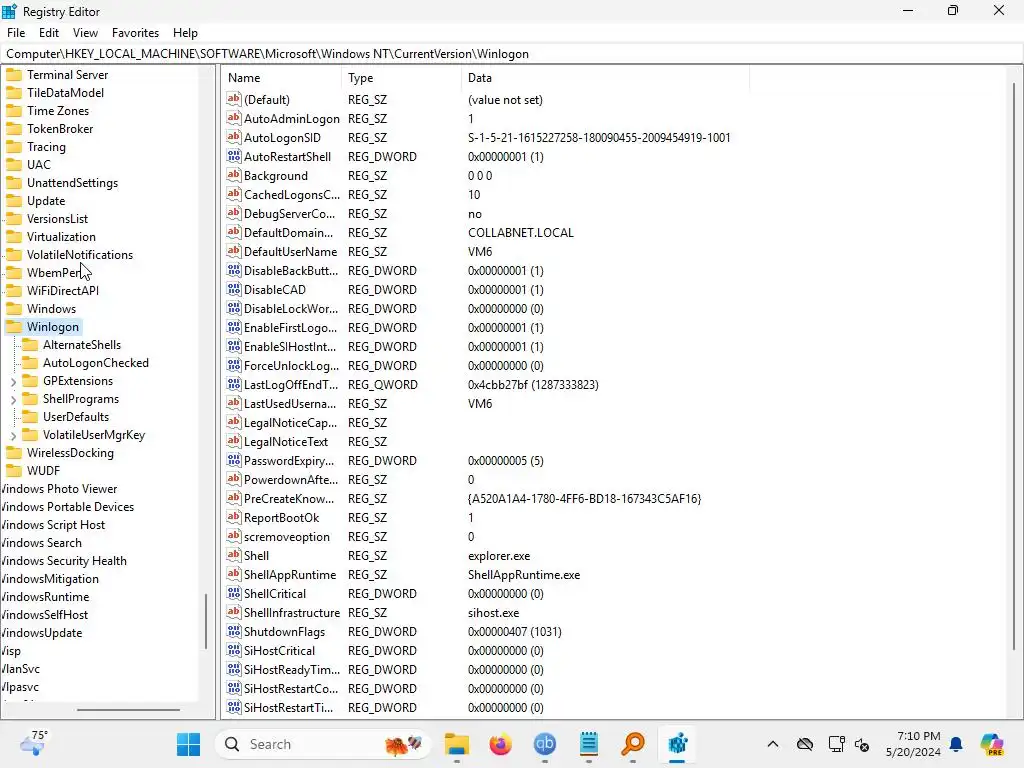Viewport: 1024px width, 768px height.
Task: Open the Notepad taskbar icon
Action: pos(589,744)
